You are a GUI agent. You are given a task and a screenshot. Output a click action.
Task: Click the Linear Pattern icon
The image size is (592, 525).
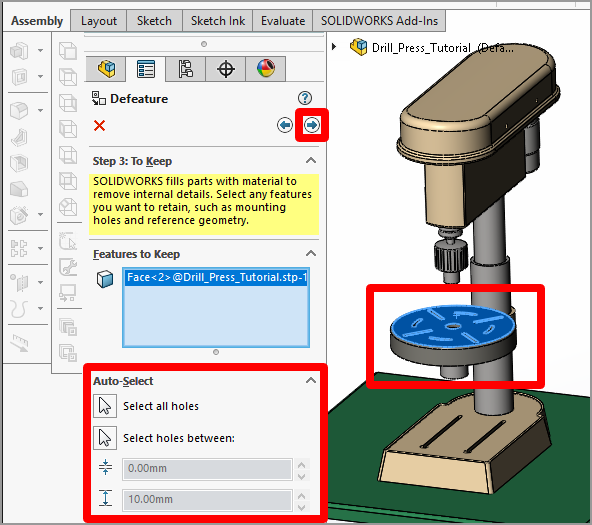pos(19,248)
